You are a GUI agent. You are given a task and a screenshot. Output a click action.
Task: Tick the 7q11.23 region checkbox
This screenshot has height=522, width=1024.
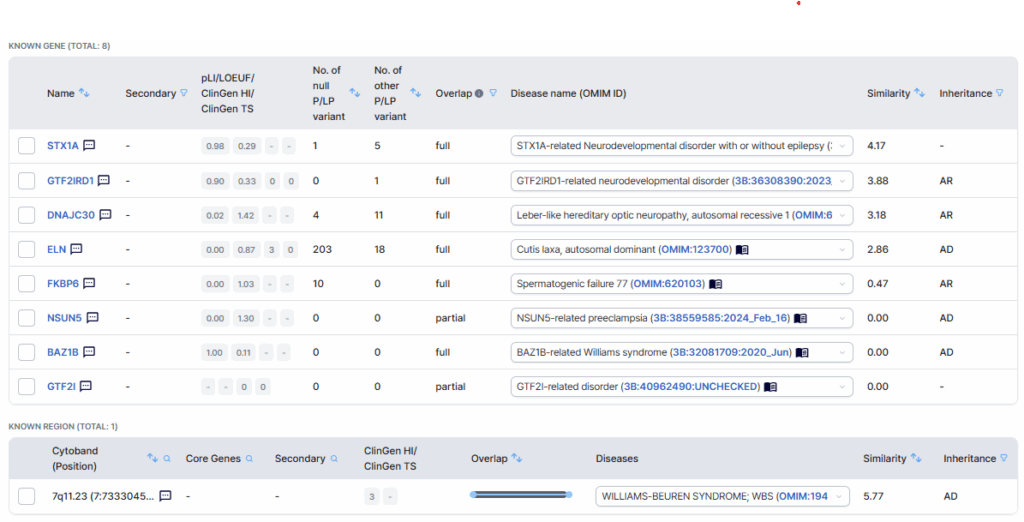(x=27, y=496)
